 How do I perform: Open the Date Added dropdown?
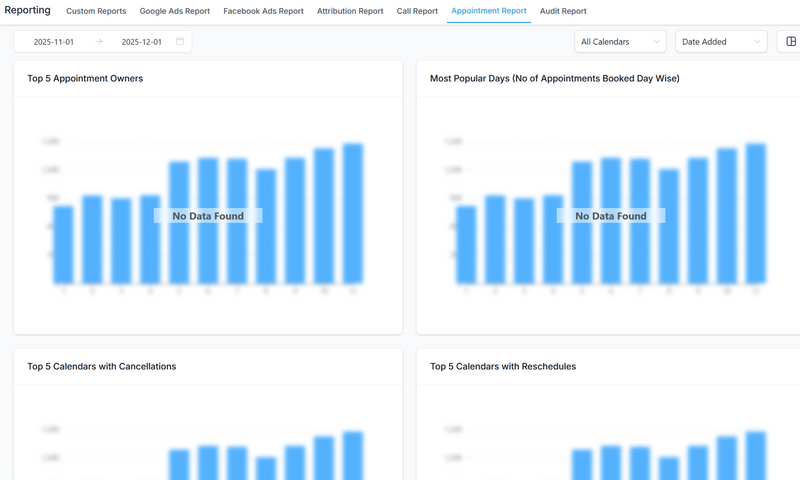720,42
